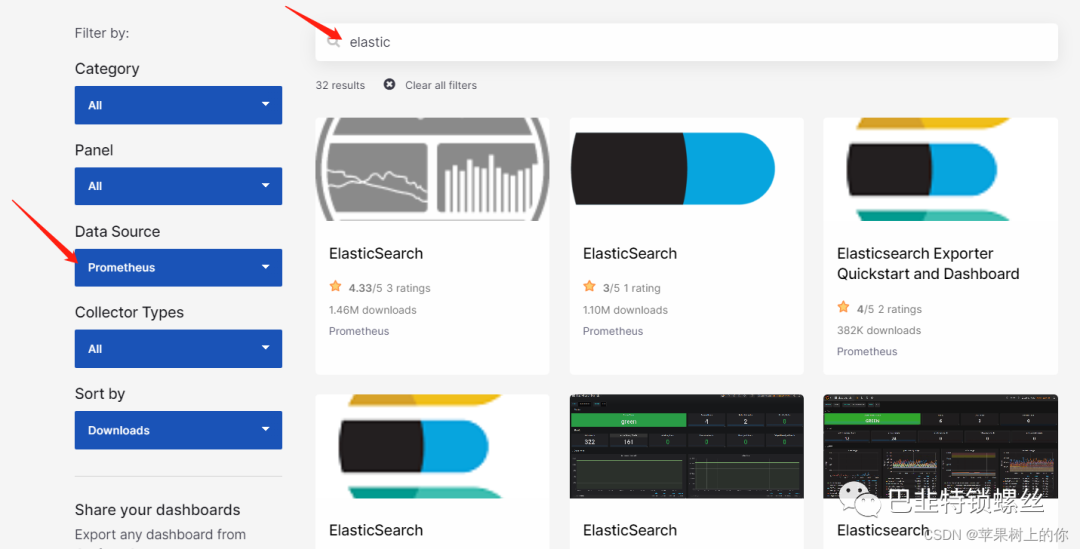
Task: Open the Elastic logo thumbnail below the 1.46M downloads card
Action: click(x=432, y=446)
